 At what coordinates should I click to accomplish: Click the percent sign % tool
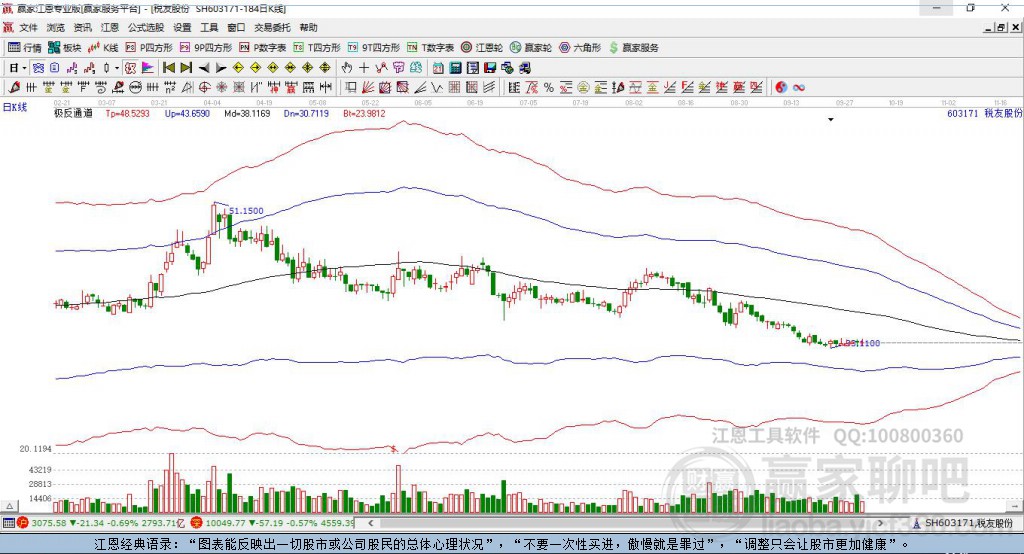(x=549, y=87)
